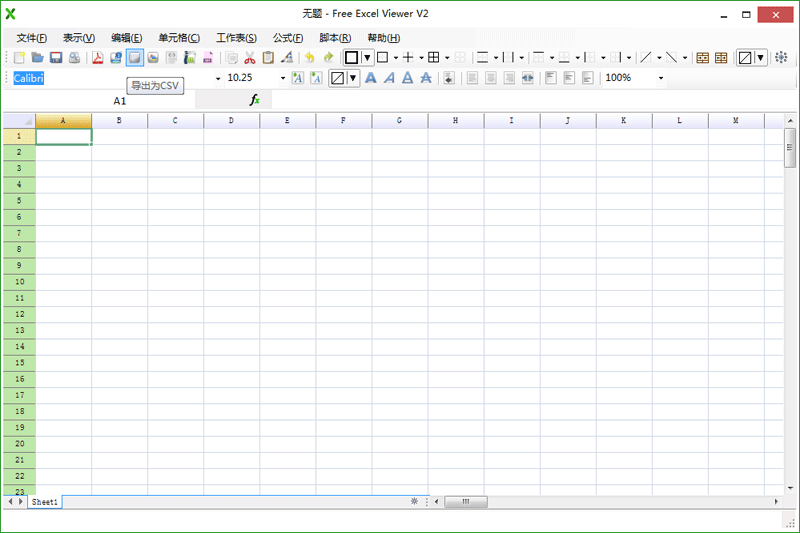Open the 文件(F) menu
Viewport: 800px width, 533px height.
[x=32, y=38]
